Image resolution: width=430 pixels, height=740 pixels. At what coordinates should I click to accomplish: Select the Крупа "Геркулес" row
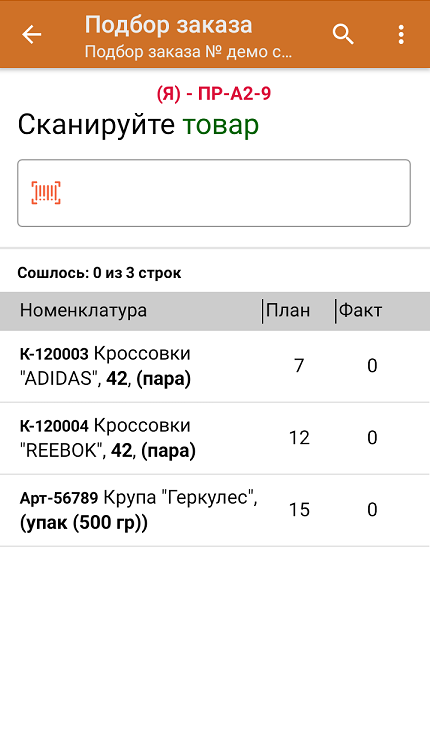point(215,511)
